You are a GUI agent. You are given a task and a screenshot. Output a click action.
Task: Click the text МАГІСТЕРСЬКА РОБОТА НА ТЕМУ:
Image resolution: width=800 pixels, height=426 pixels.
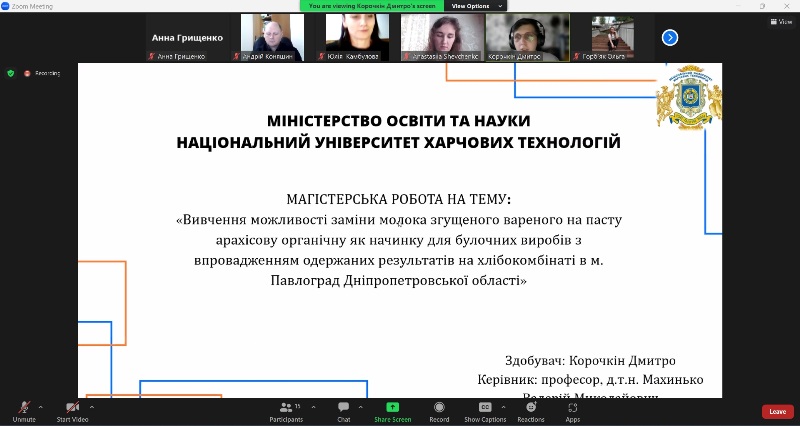coord(398,199)
